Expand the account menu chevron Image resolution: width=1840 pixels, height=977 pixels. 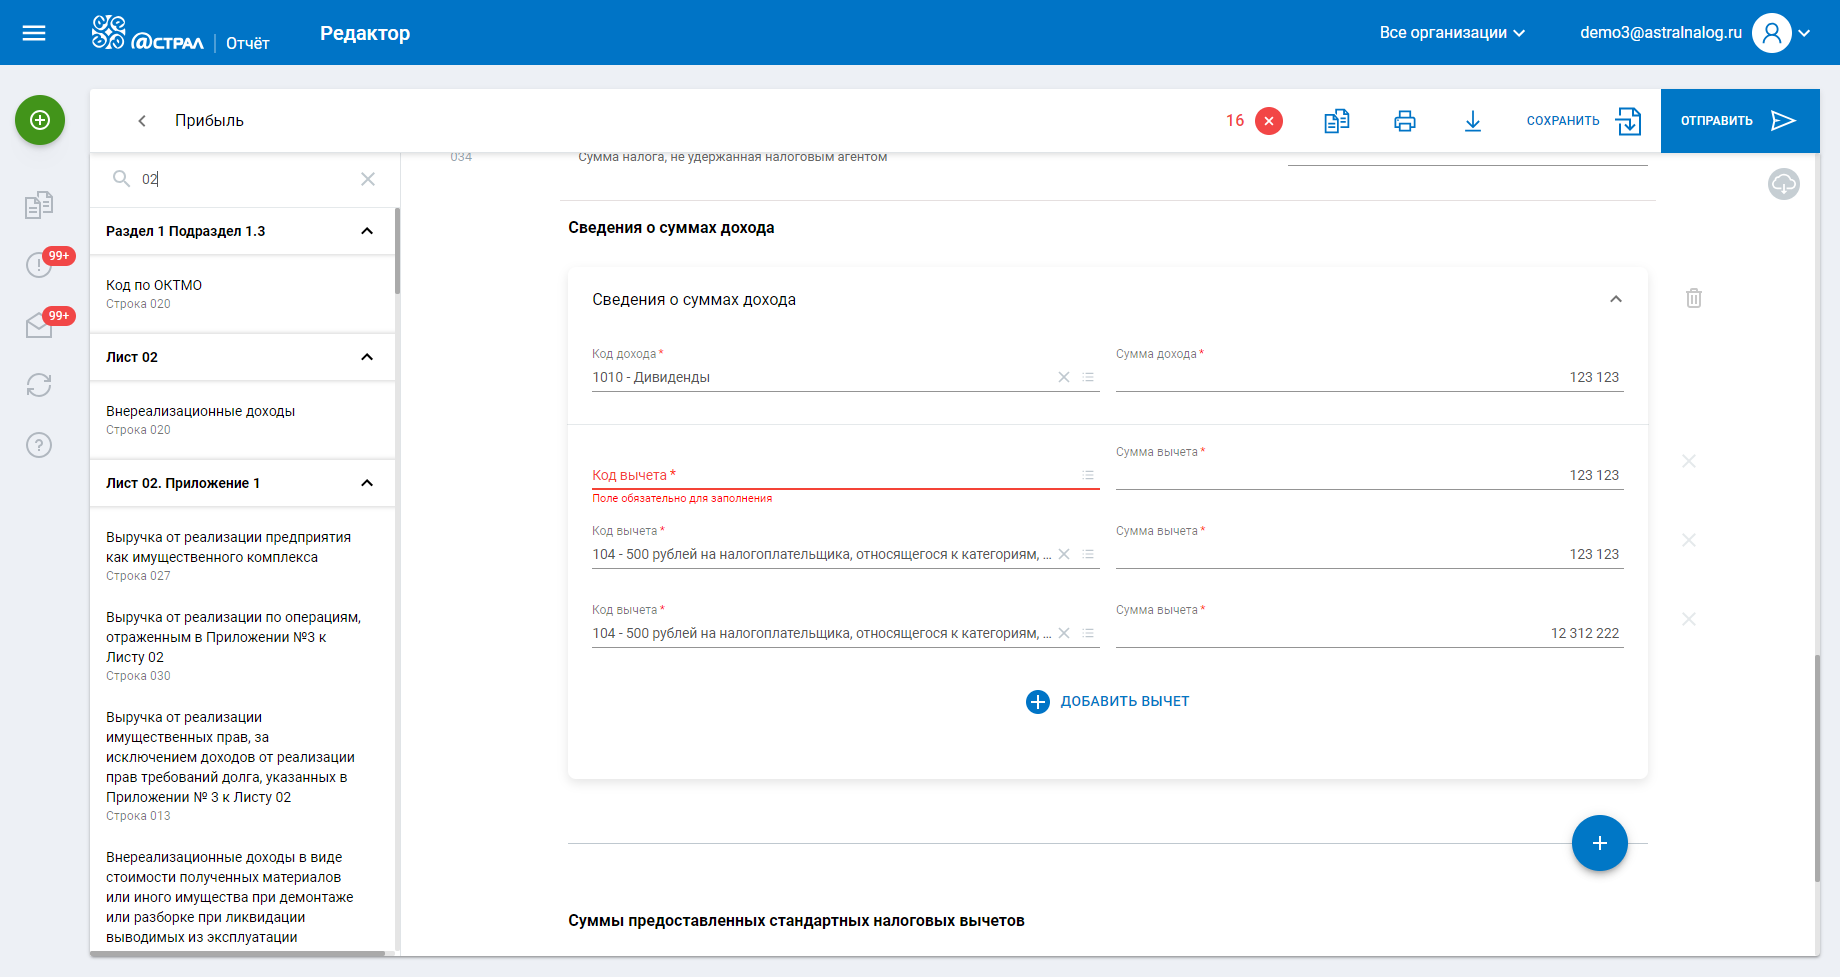[1805, 33]
